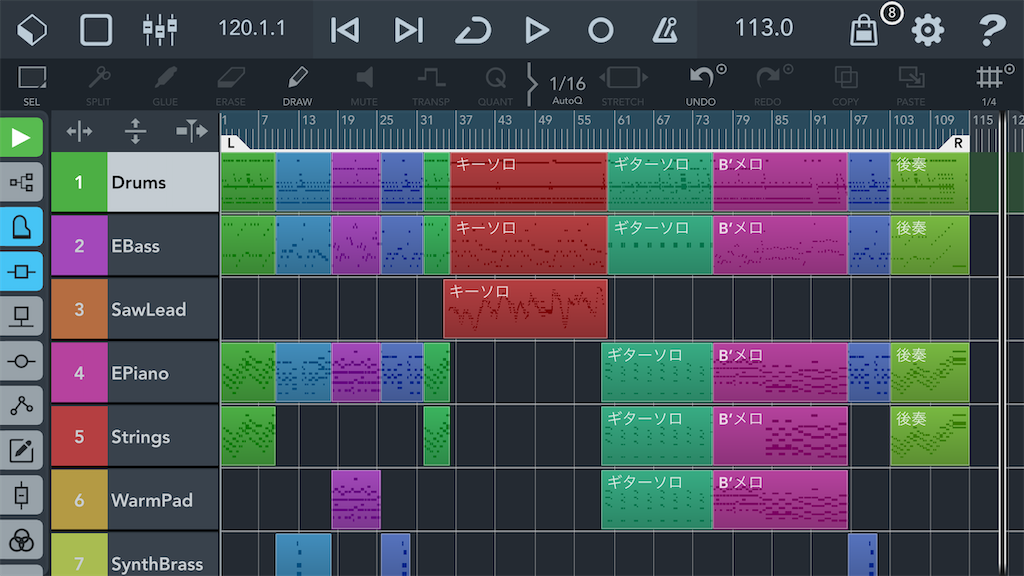Click the R right locator marker

pyautogui.click(x=957, y=143)
